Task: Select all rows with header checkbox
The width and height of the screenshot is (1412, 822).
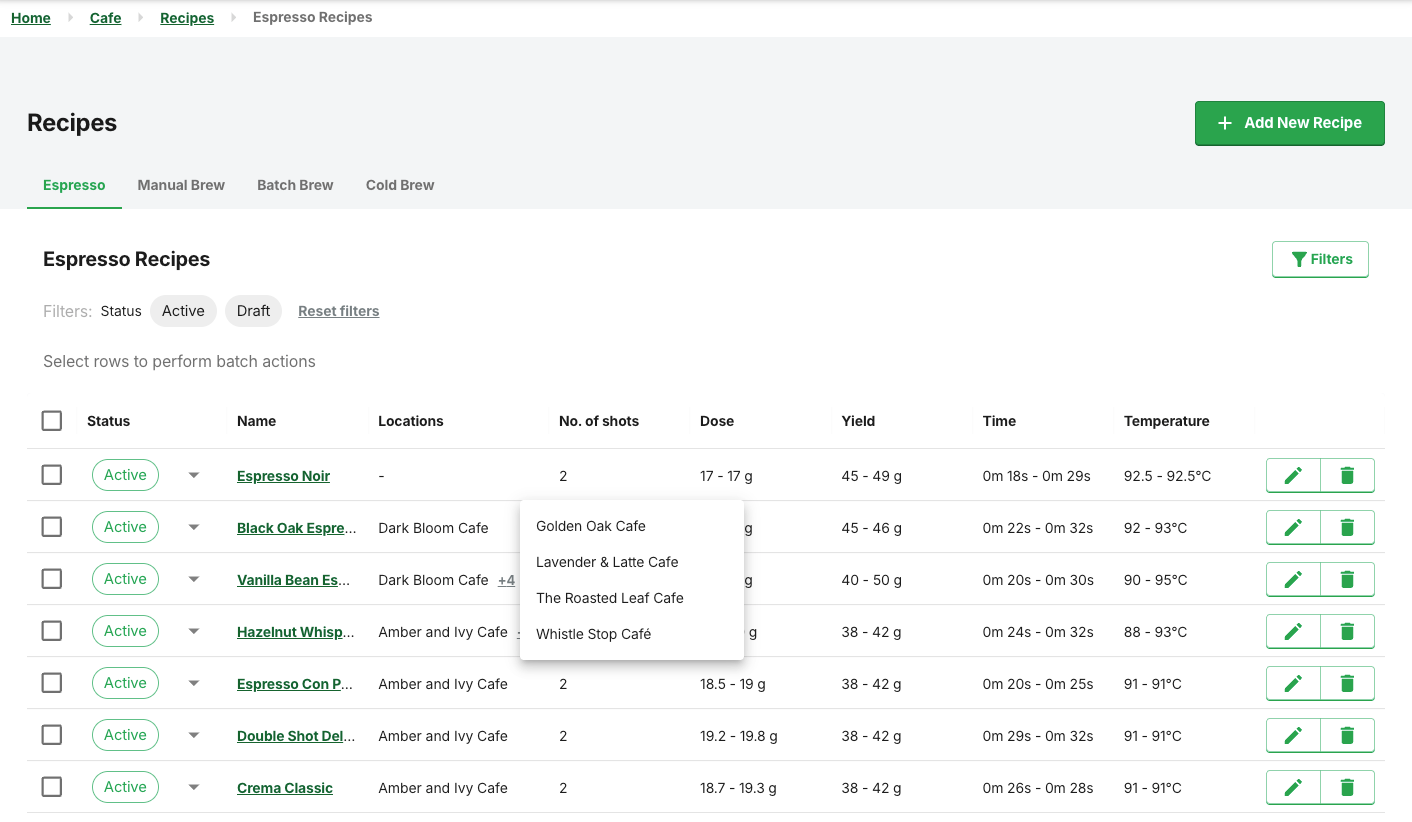Action: (52, 421)
